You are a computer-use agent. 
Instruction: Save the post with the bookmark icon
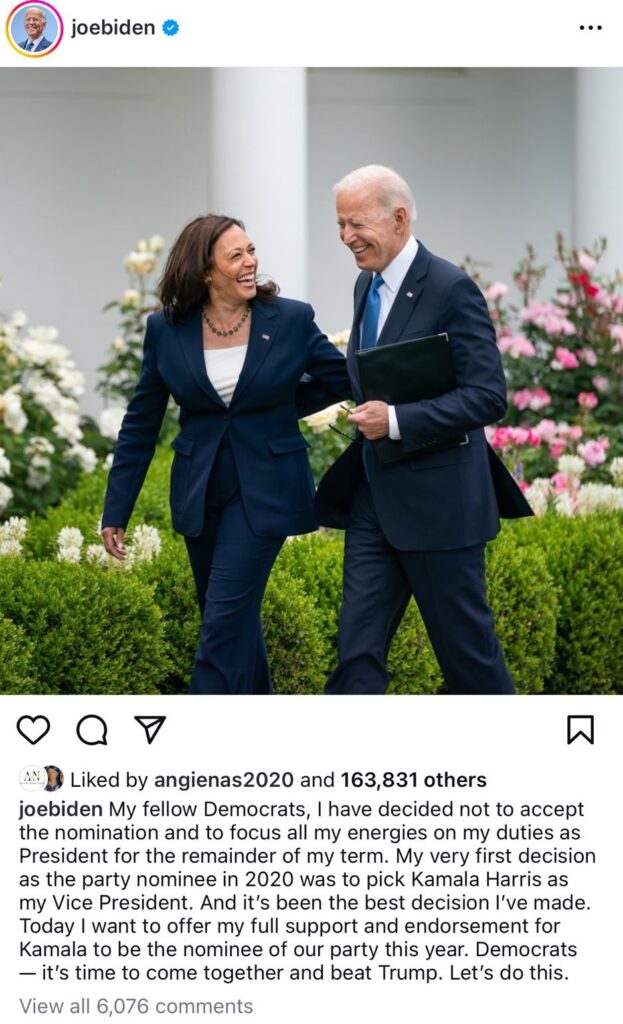click(580, 730)
